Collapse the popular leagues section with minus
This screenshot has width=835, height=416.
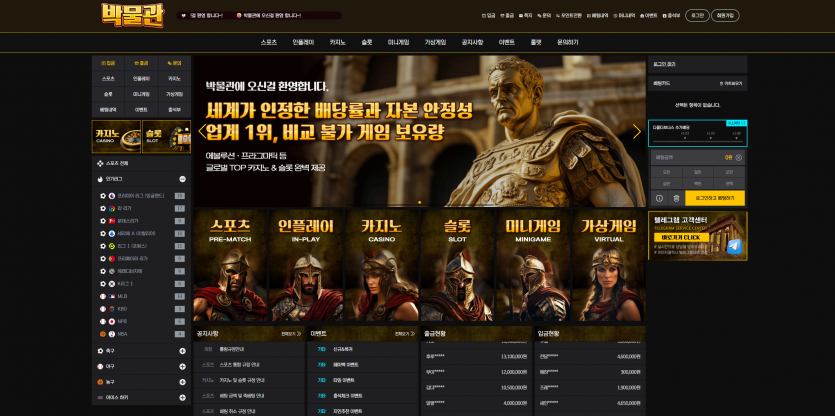182,179
